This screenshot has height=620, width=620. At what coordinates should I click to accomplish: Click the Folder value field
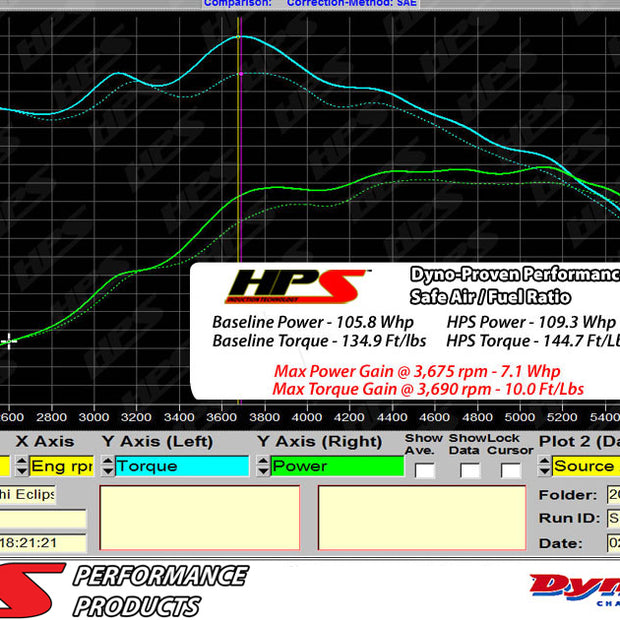[x=614, y=495]
